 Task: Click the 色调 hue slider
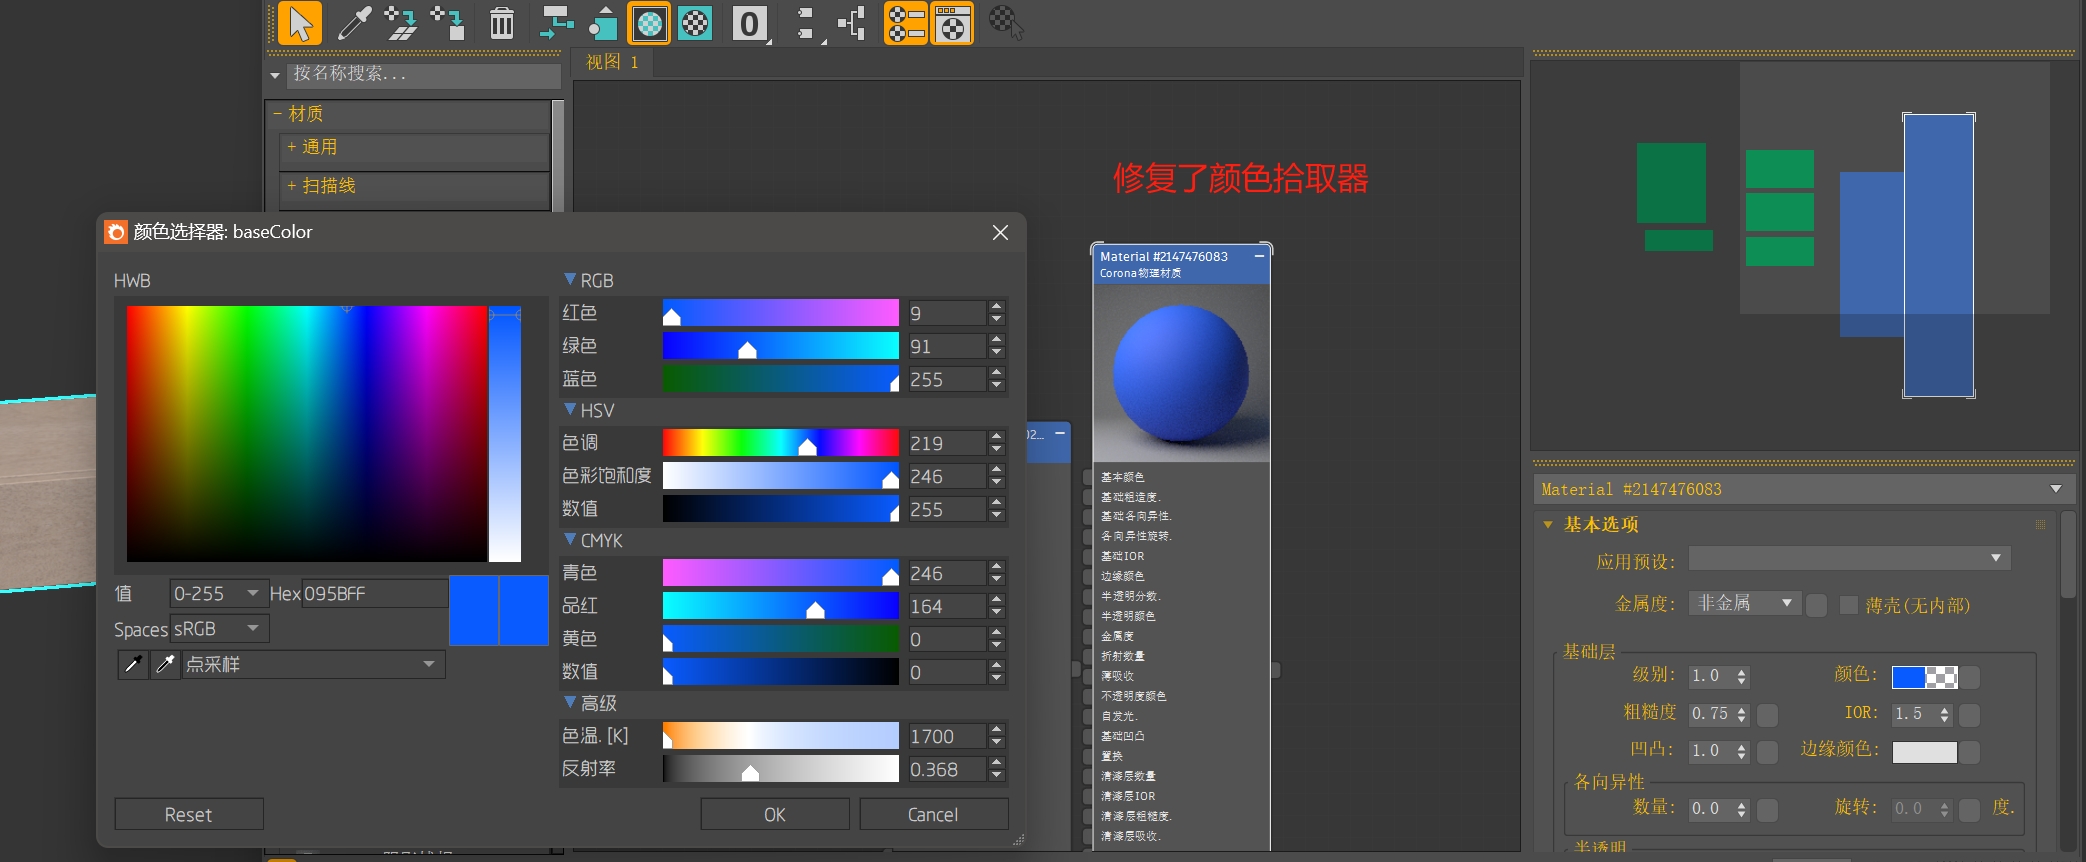pos(780,443)
